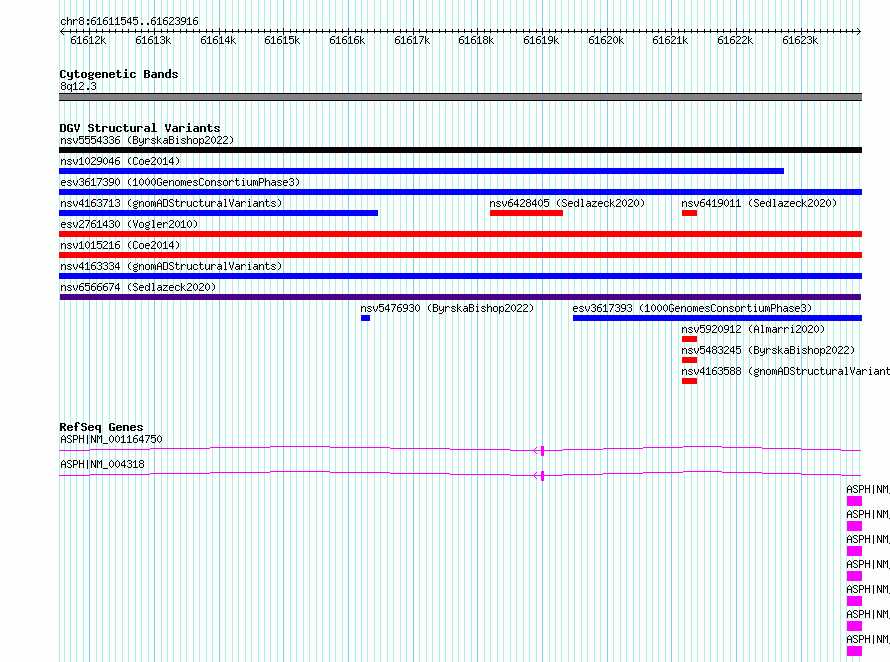Screen dimensions: 890x662
Task: Click the small nsv5476930 blue marker
Action: 366,318
